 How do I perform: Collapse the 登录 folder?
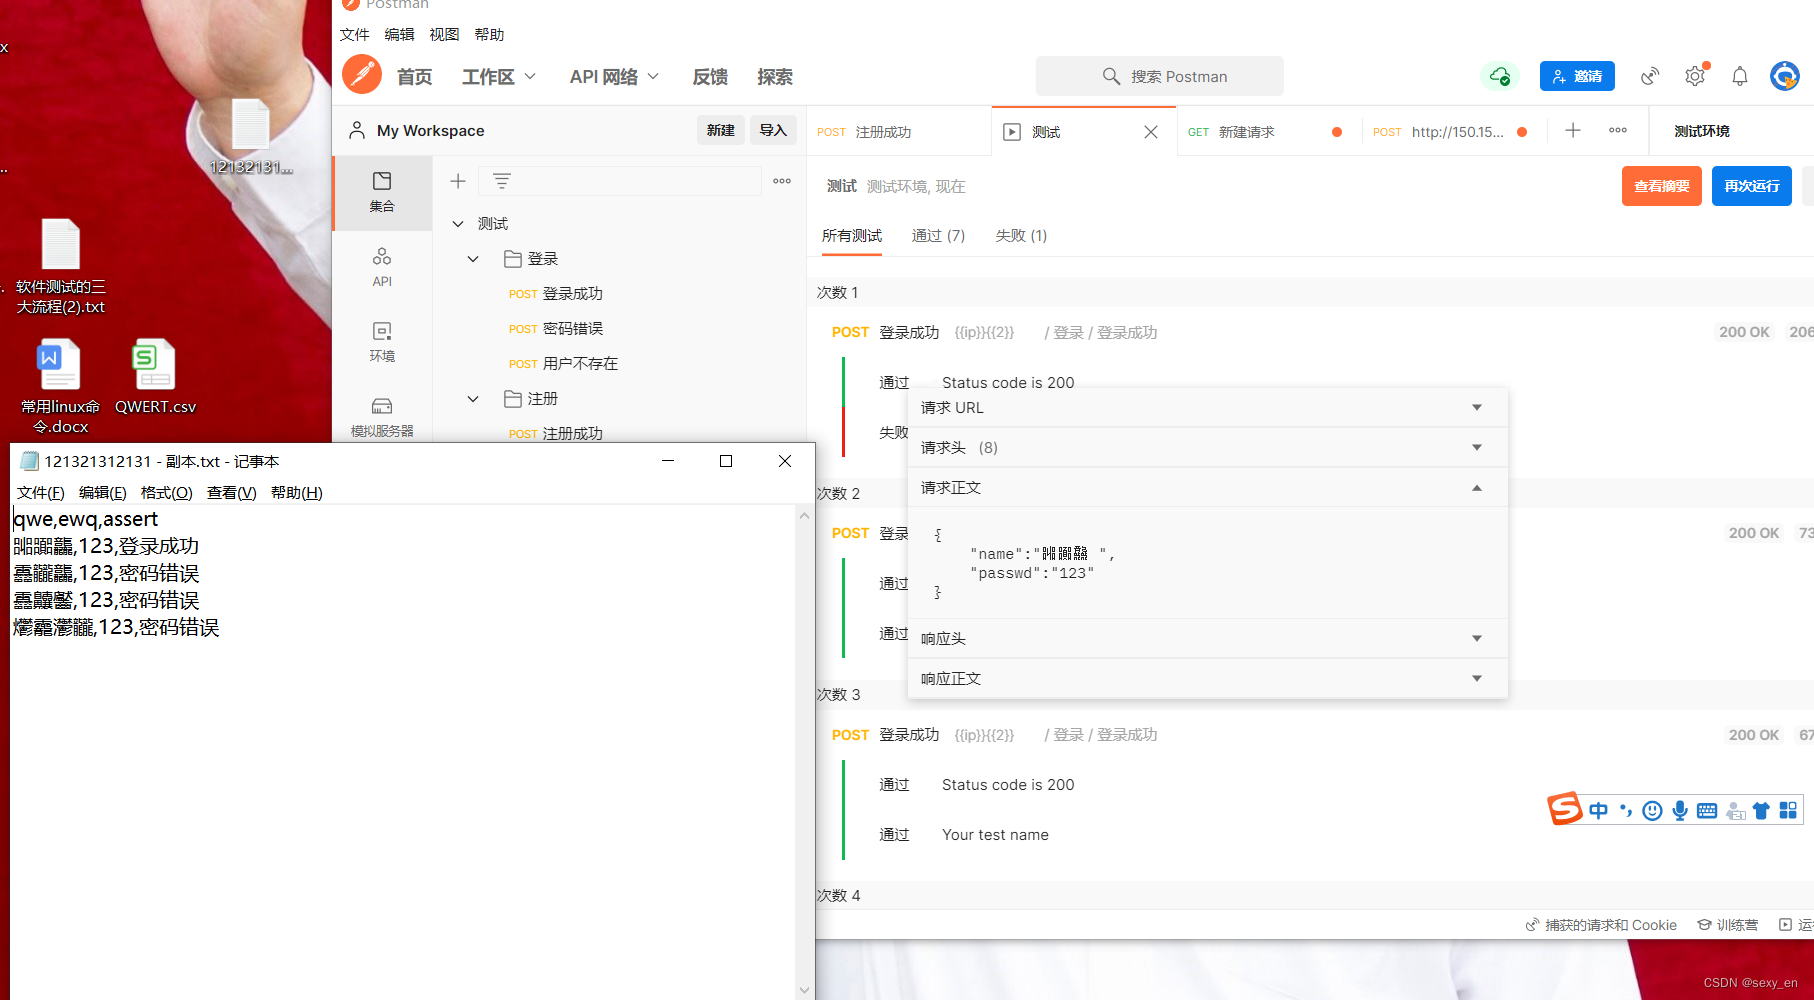pos(473,259)
